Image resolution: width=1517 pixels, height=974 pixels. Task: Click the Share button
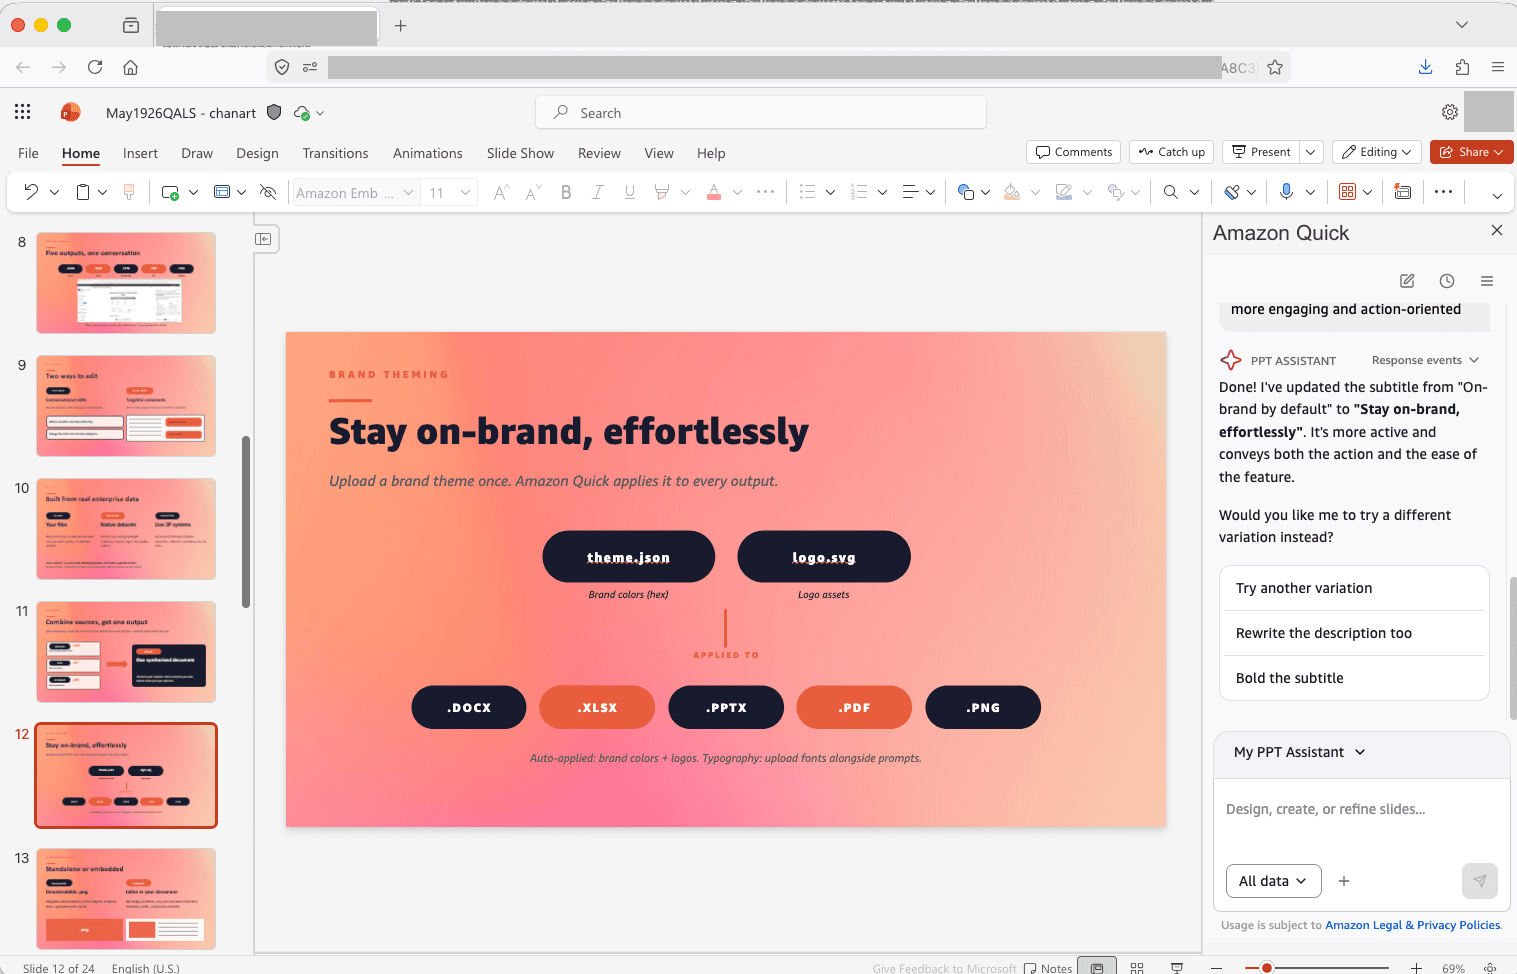[1471, 152]
